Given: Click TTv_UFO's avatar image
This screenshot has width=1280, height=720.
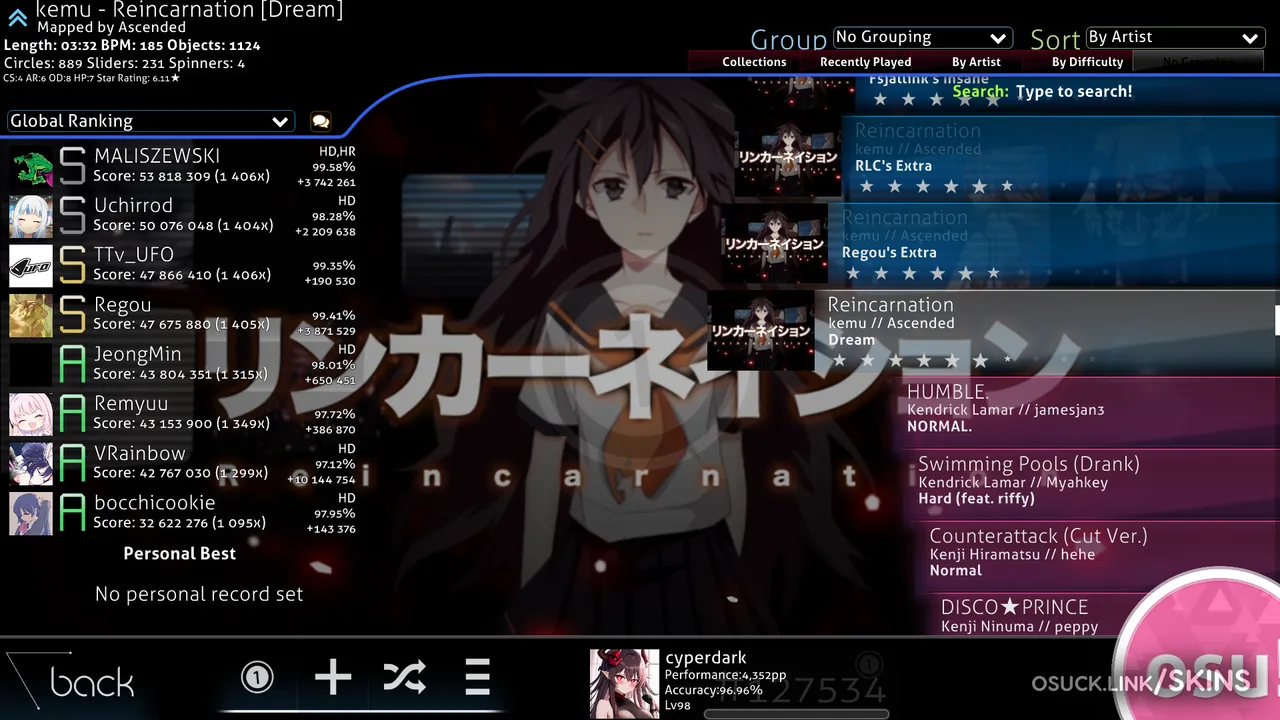Looking at the screenshot, I should point(31,265).
